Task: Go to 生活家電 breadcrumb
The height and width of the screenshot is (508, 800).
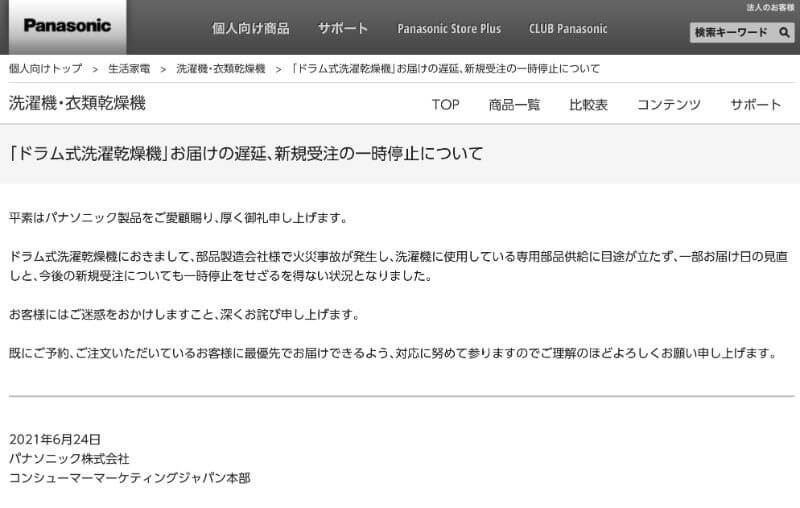Action: tap(129, 68)
